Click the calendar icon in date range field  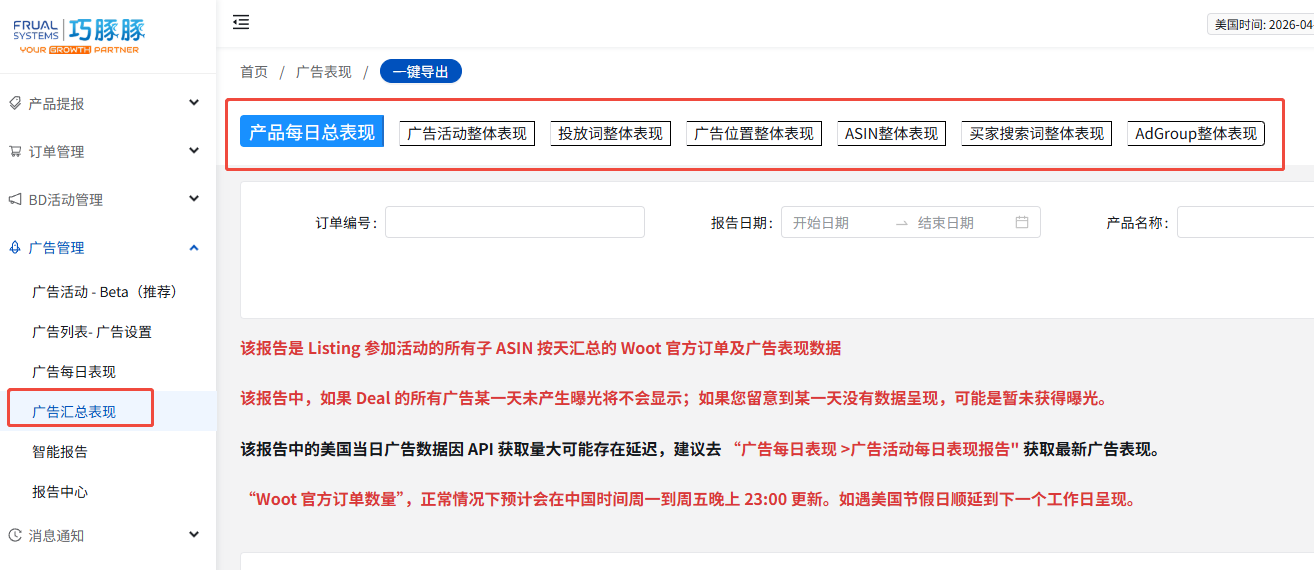(1021, 223)
